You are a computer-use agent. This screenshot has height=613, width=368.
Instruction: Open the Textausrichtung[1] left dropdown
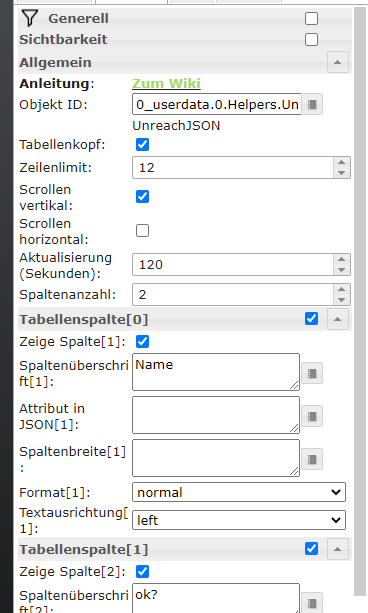click(x=239, y=520)
